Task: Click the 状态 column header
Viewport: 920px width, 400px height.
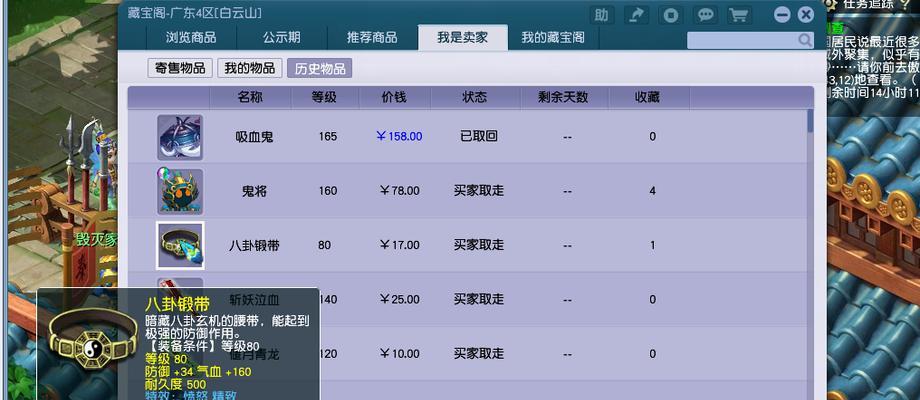Action: [x=475, y=97]
